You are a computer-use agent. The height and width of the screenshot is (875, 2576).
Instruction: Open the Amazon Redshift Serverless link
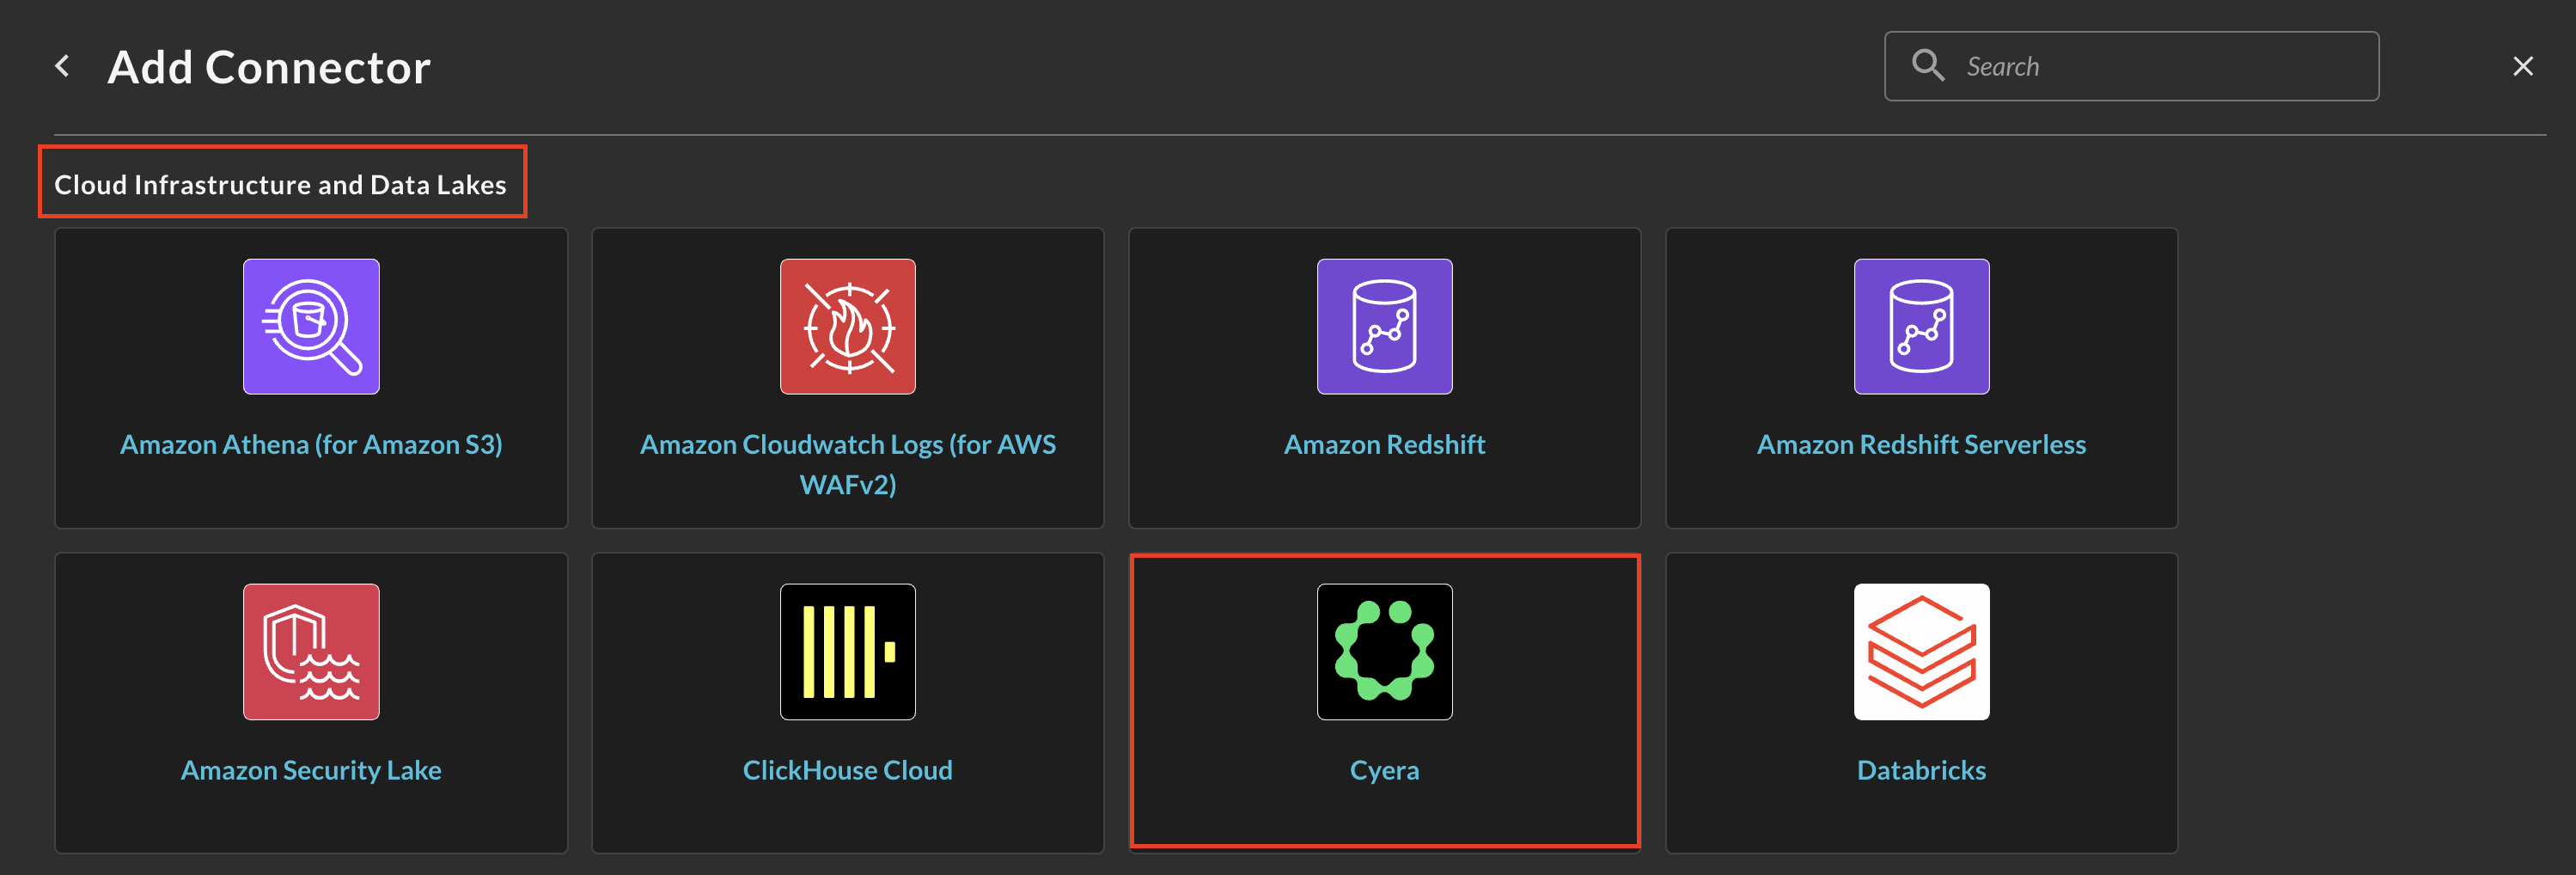click(1922, 444)
